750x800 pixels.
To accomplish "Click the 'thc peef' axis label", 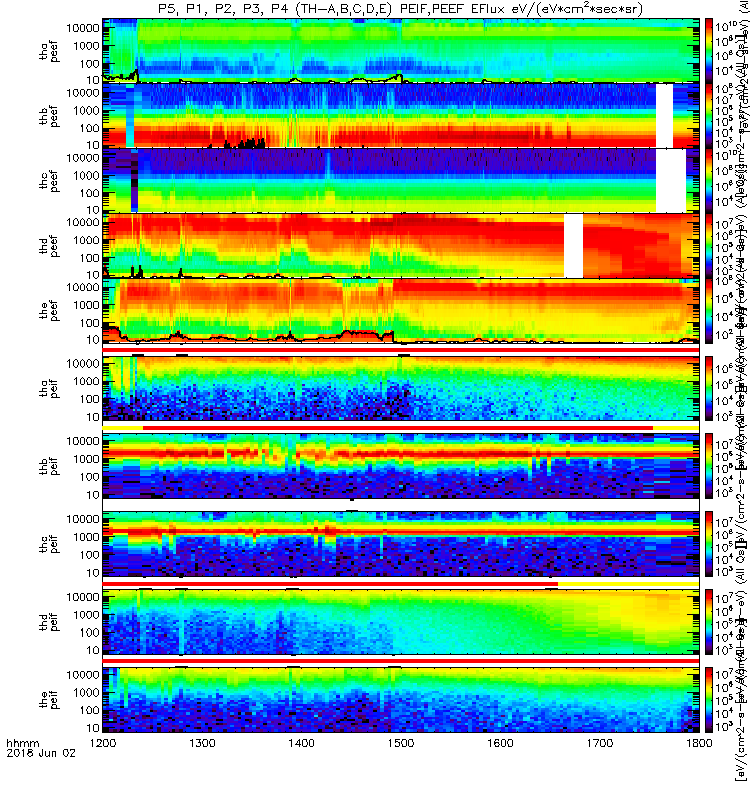I will 49,181.
